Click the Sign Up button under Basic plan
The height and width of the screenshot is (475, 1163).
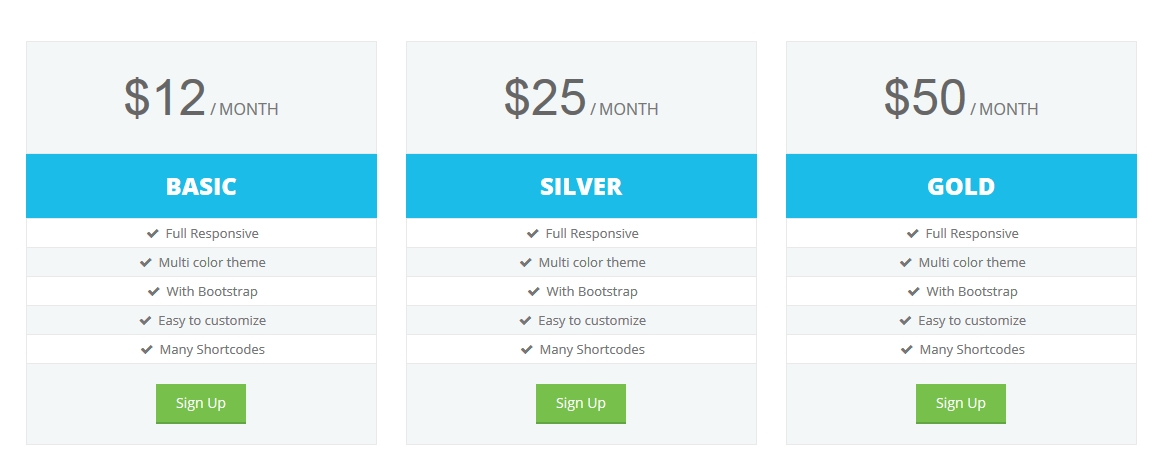(200, 404)
